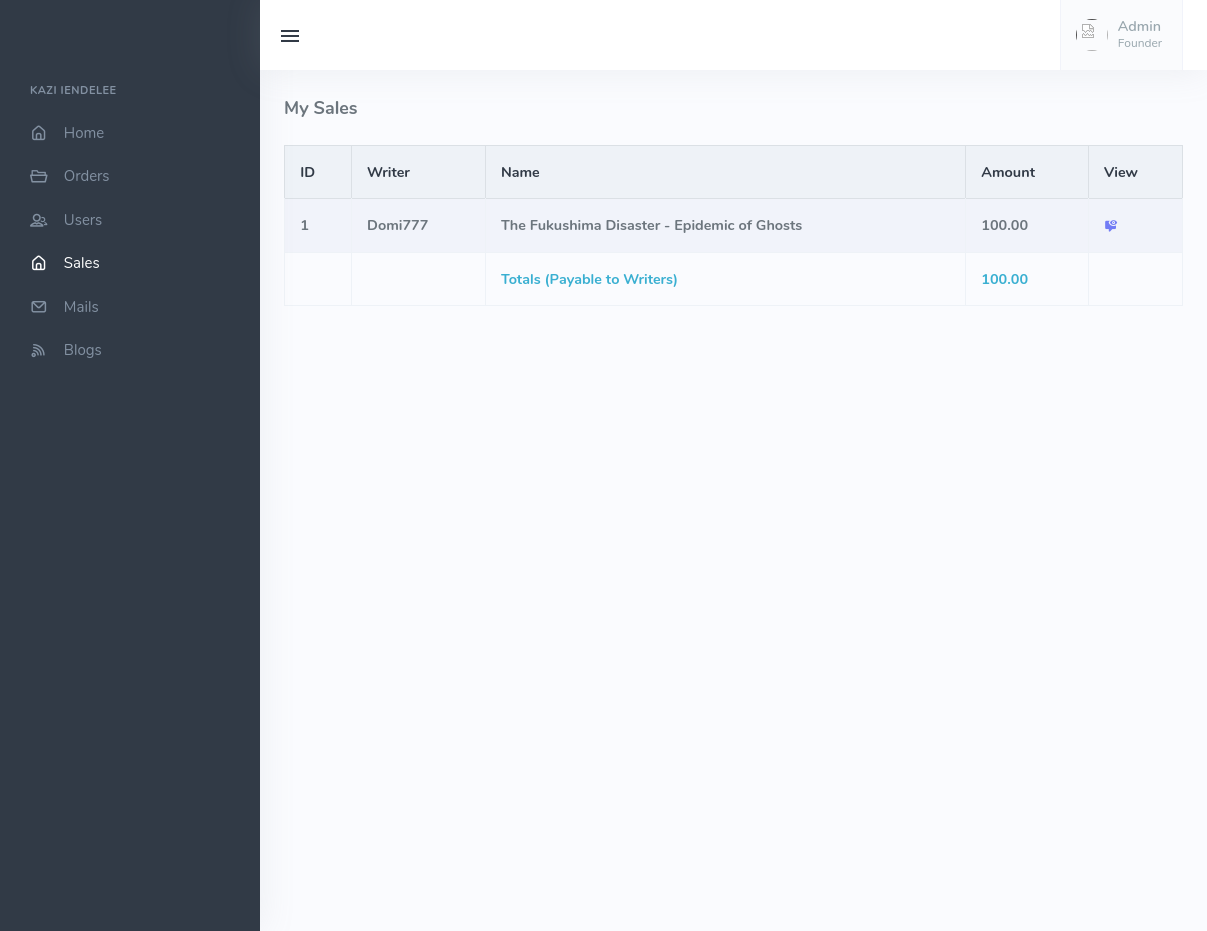
Task: Click the Mails envelope icon
Action: click(39, 307)
